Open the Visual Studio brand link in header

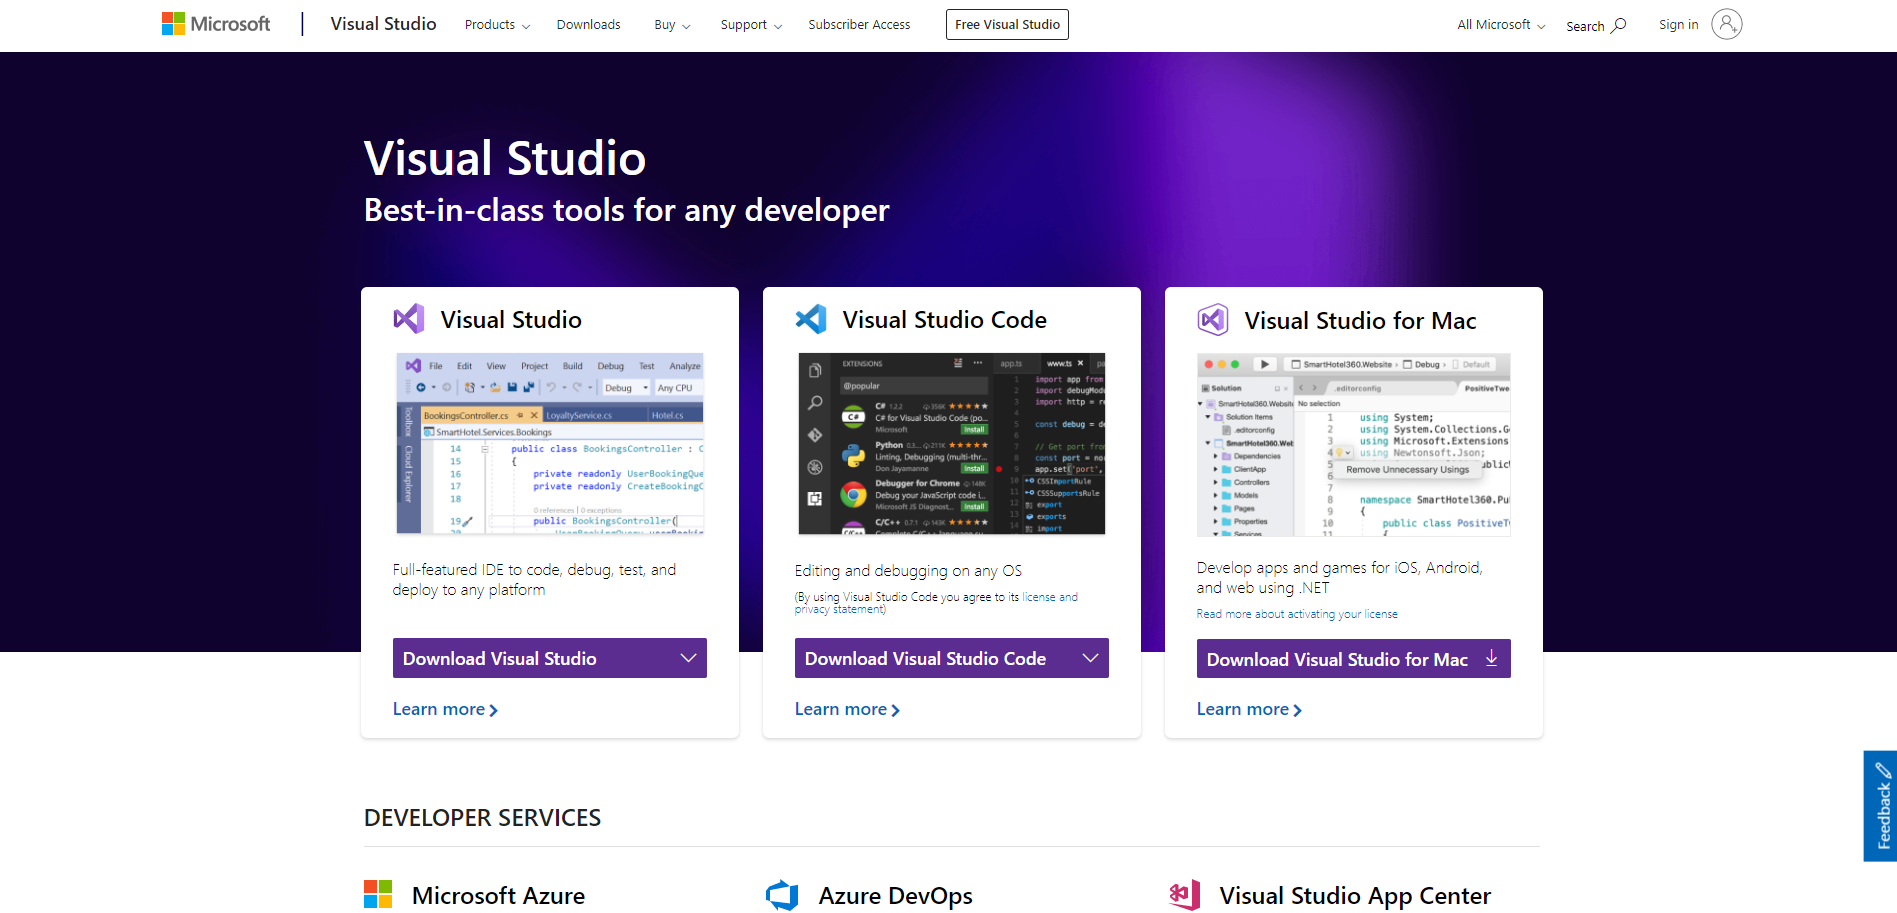[x=383, y=24]
